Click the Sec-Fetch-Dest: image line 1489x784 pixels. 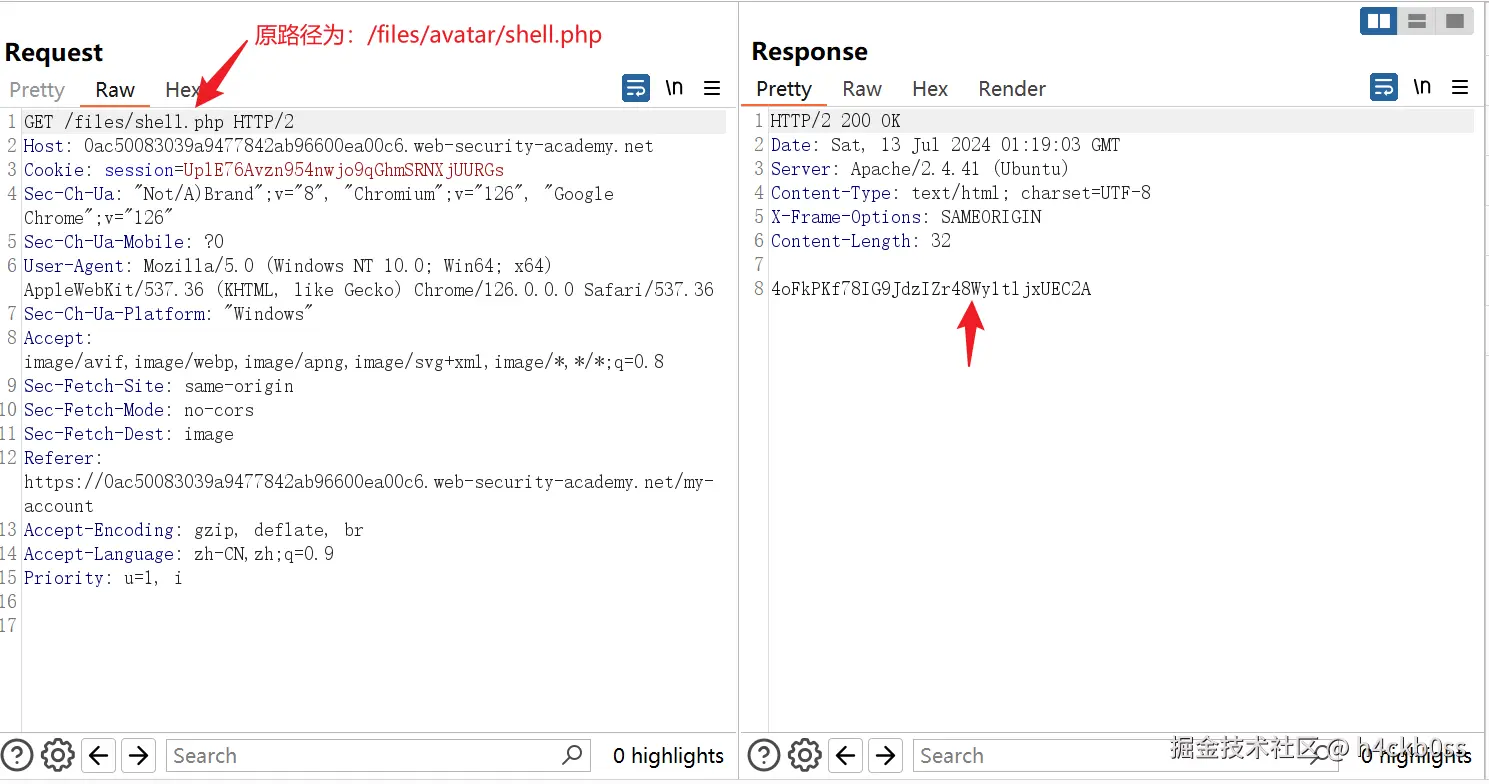click(x=129, y=434)
